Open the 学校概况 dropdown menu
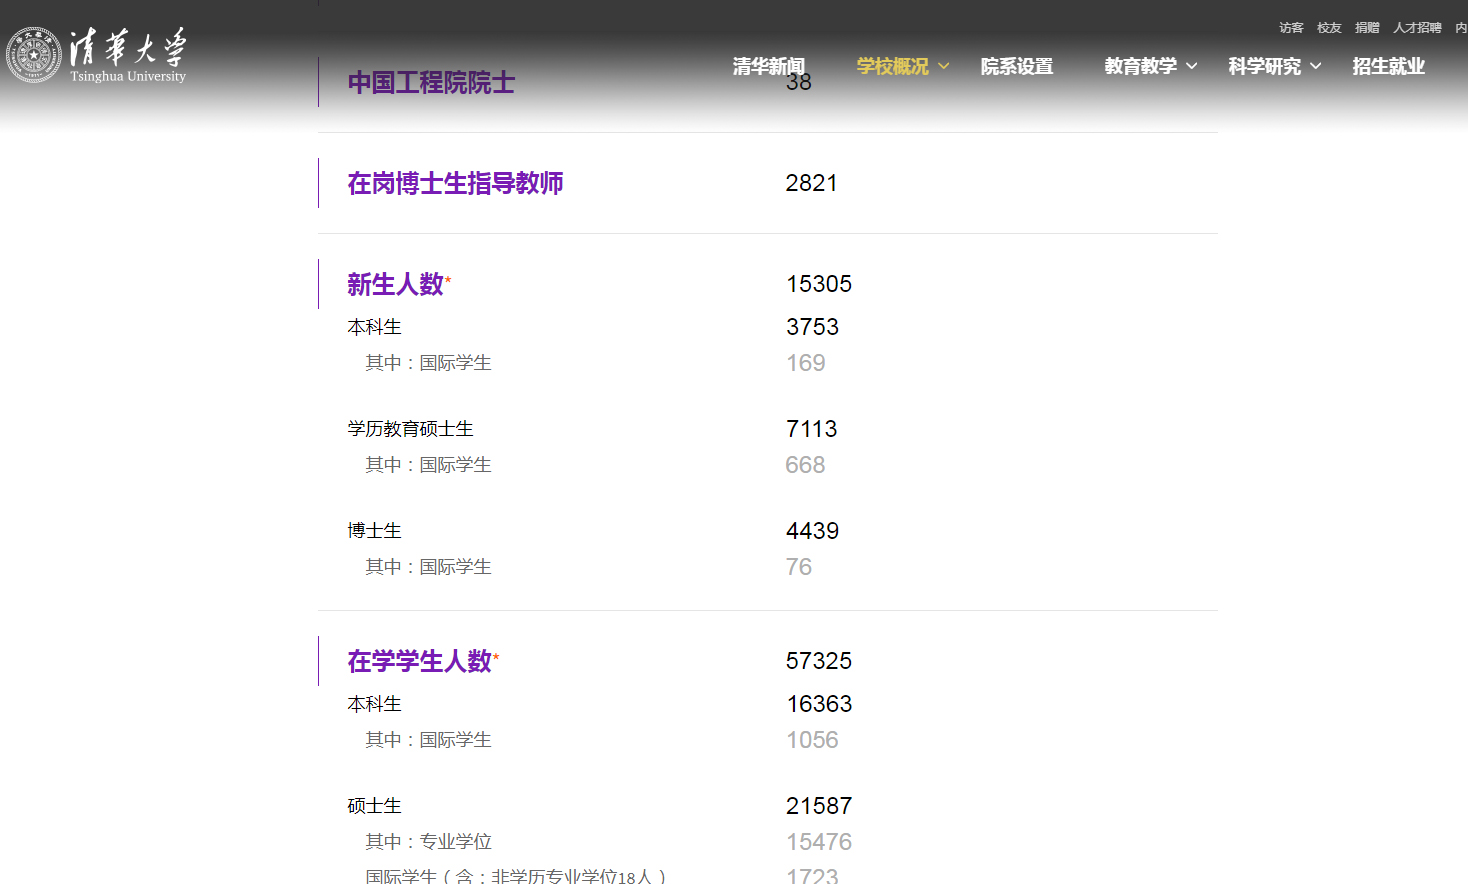The height and width of the screenshot is (884, 1468). pyautogui.click(x=892, y=66)
